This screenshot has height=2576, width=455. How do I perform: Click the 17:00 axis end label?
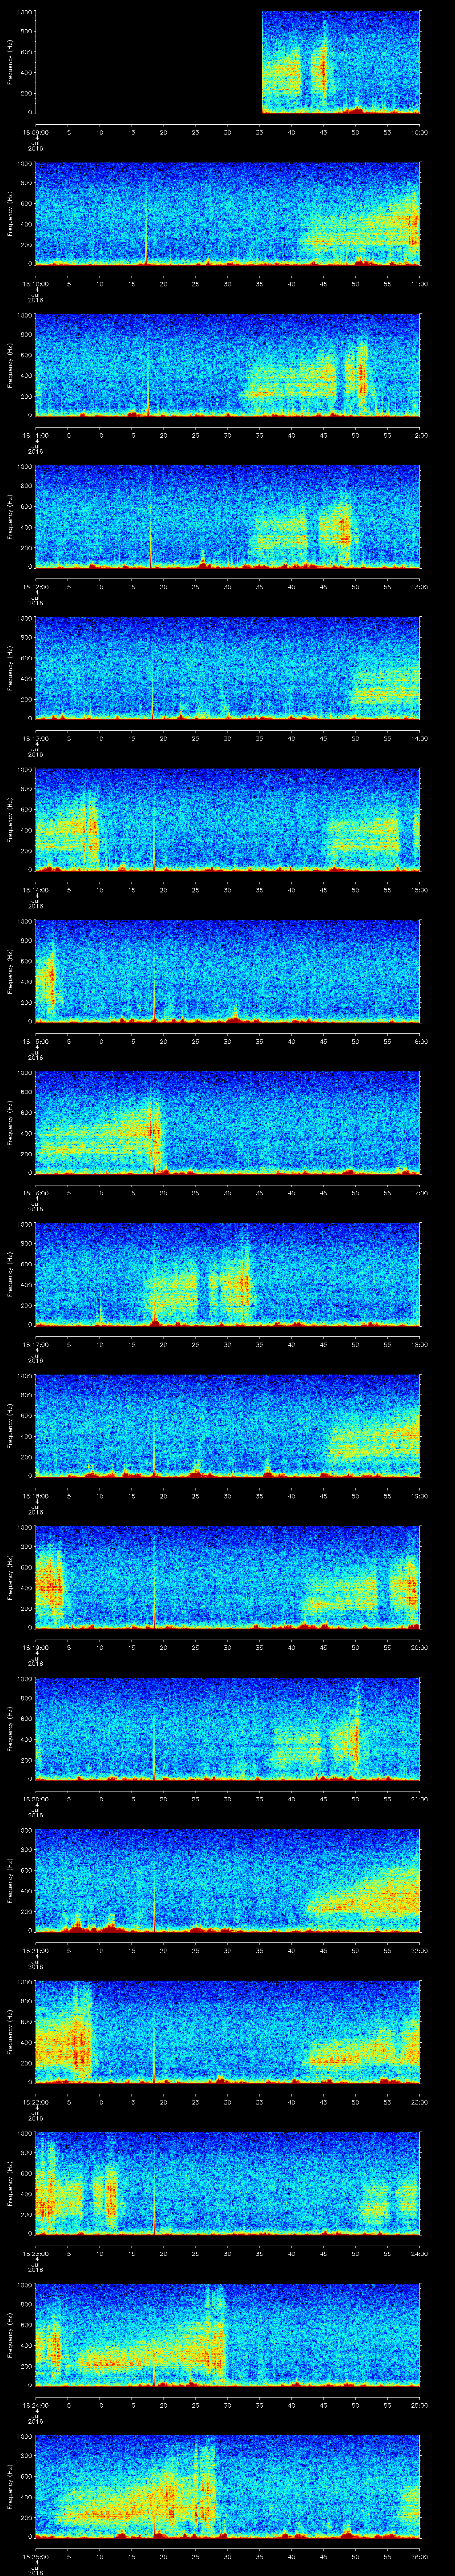(419, 1193)
